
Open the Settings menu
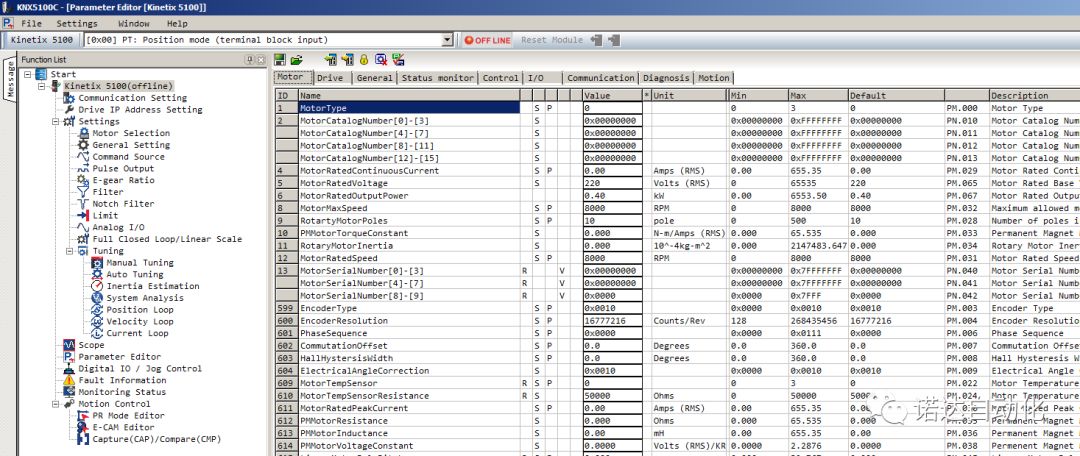[77, 23]
